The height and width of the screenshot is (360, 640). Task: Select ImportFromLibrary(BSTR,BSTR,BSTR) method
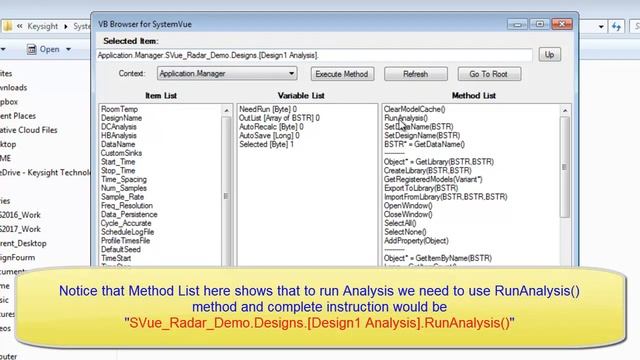coord(445,197)
